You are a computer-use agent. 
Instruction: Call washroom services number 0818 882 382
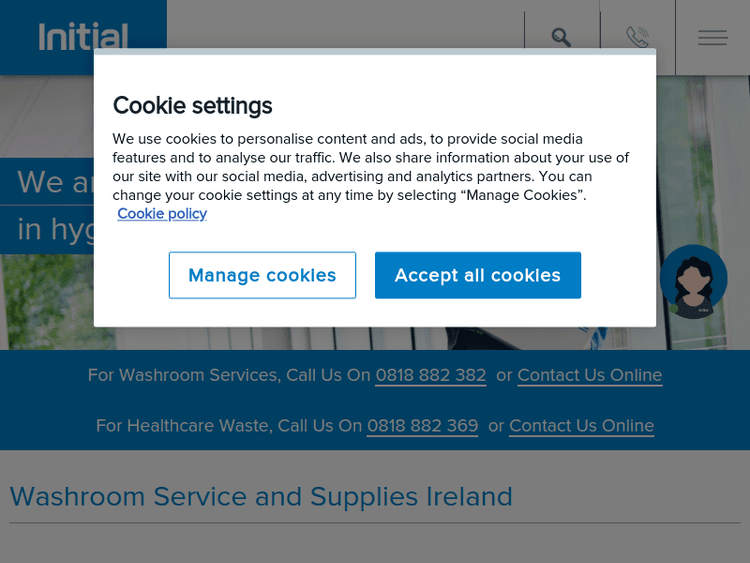tap(430, 375)
